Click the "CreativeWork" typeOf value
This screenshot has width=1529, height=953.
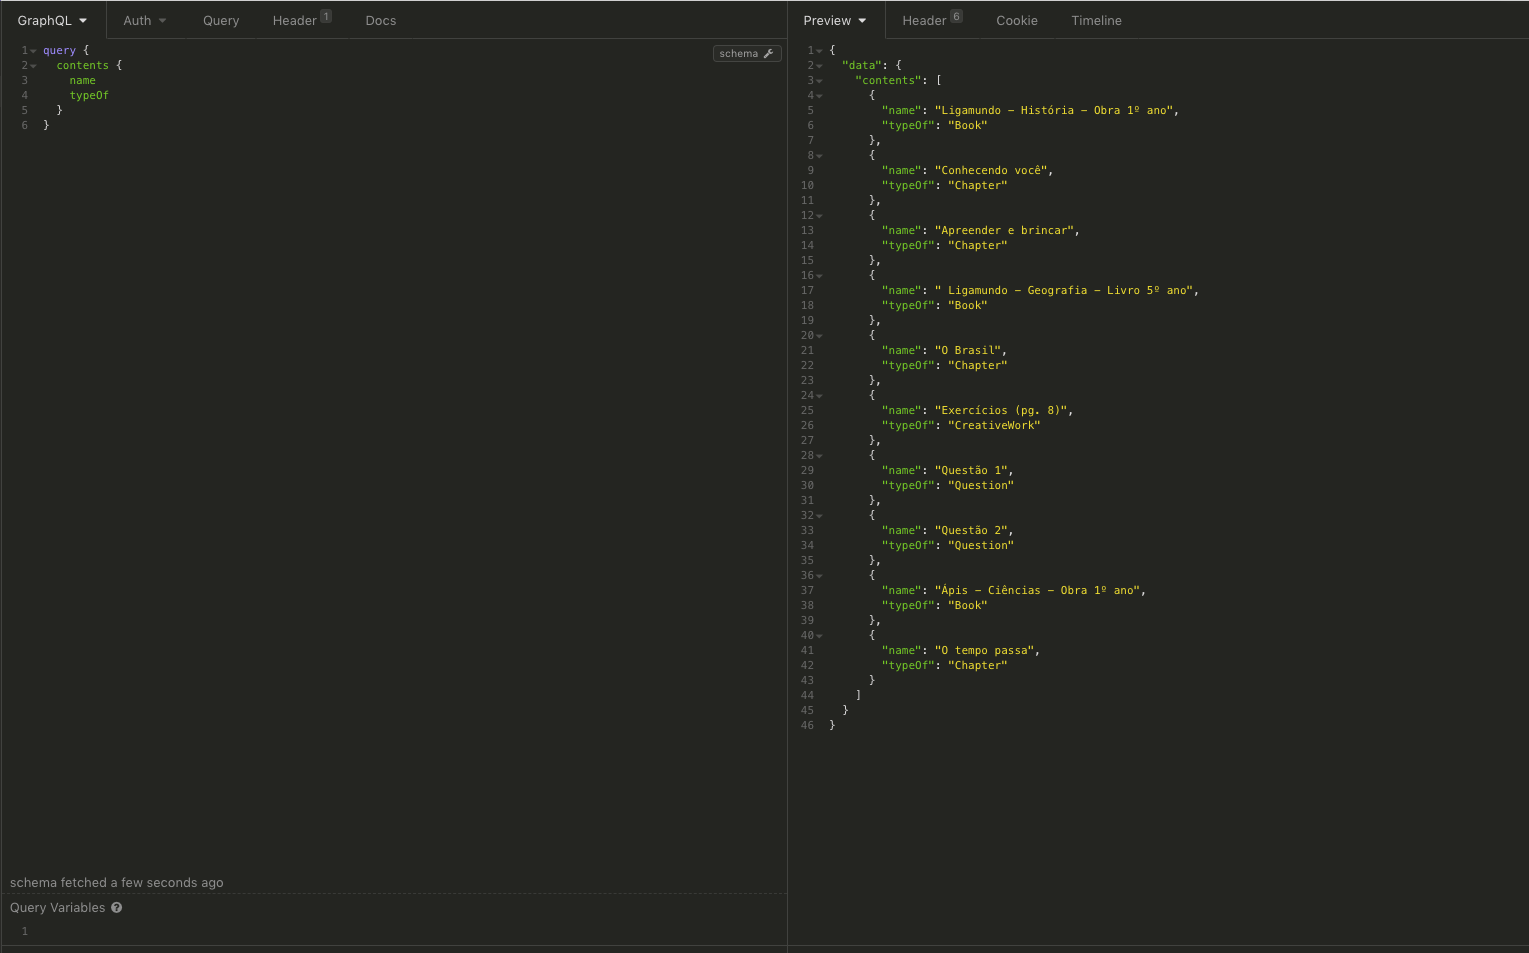tap(994, 425)
